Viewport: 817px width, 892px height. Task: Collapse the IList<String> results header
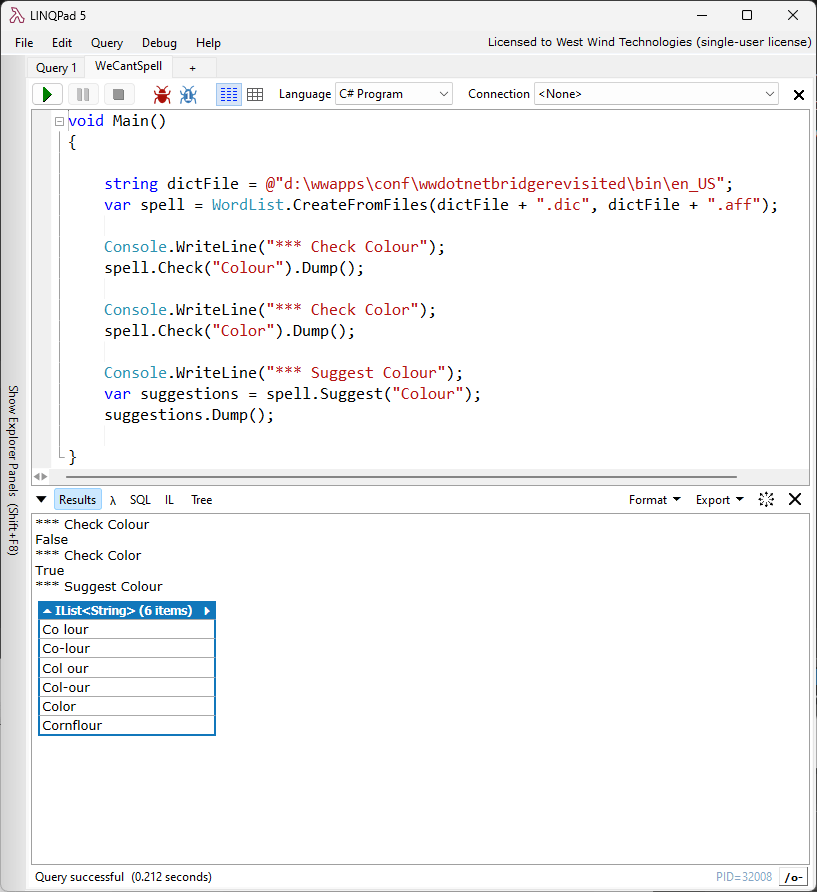click(x=48, y=611)
